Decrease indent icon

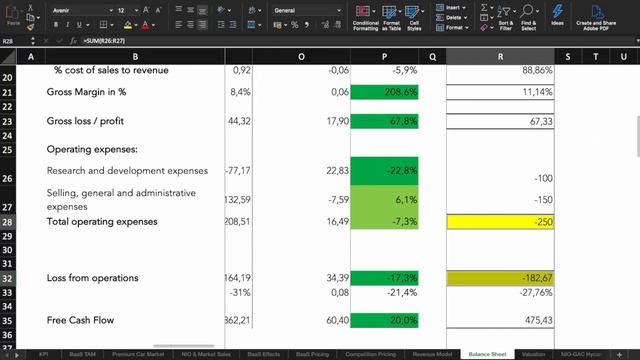(221, 25)
